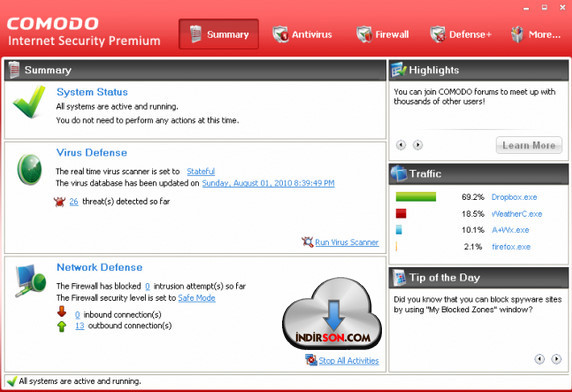Click the Summary clipboard icon in tab
Image resolution: width=572 pixels, height=392 pixels.
tap(196, 34)
